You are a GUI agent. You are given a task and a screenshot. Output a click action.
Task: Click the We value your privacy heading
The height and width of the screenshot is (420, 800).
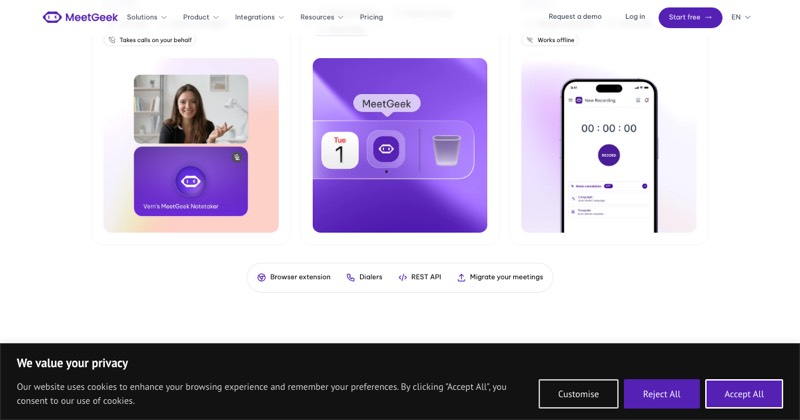click(72, 363)
